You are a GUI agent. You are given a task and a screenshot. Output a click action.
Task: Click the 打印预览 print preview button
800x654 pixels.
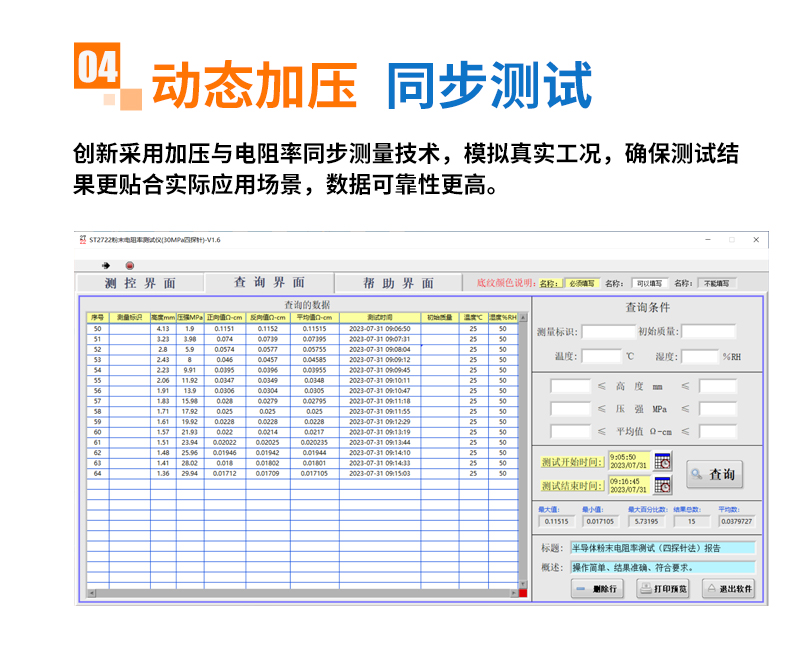[663, 589]
